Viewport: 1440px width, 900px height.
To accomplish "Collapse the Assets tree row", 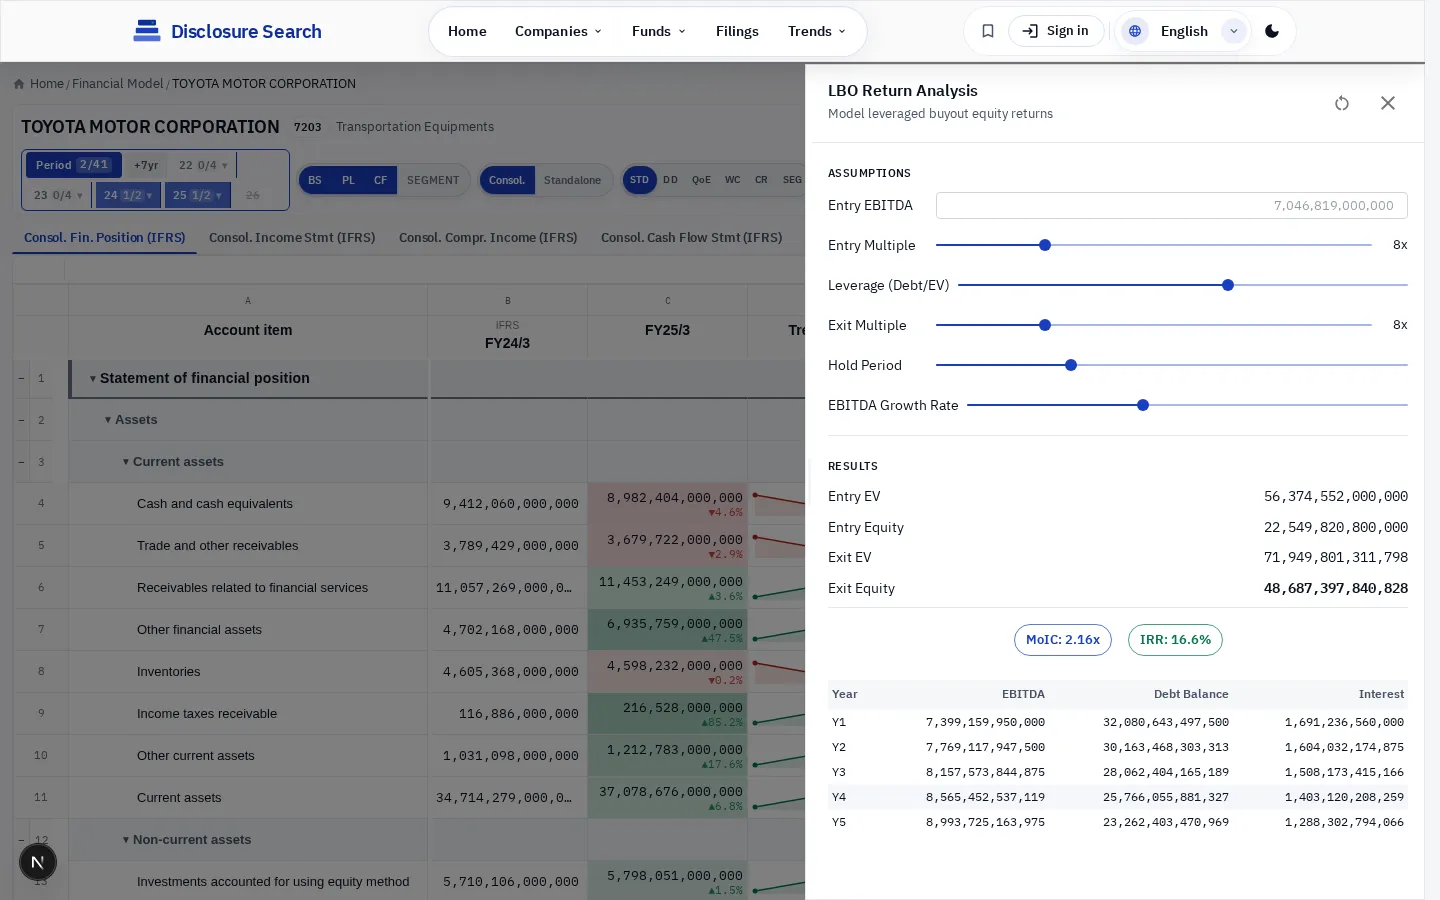I will [x=108, y=420].
